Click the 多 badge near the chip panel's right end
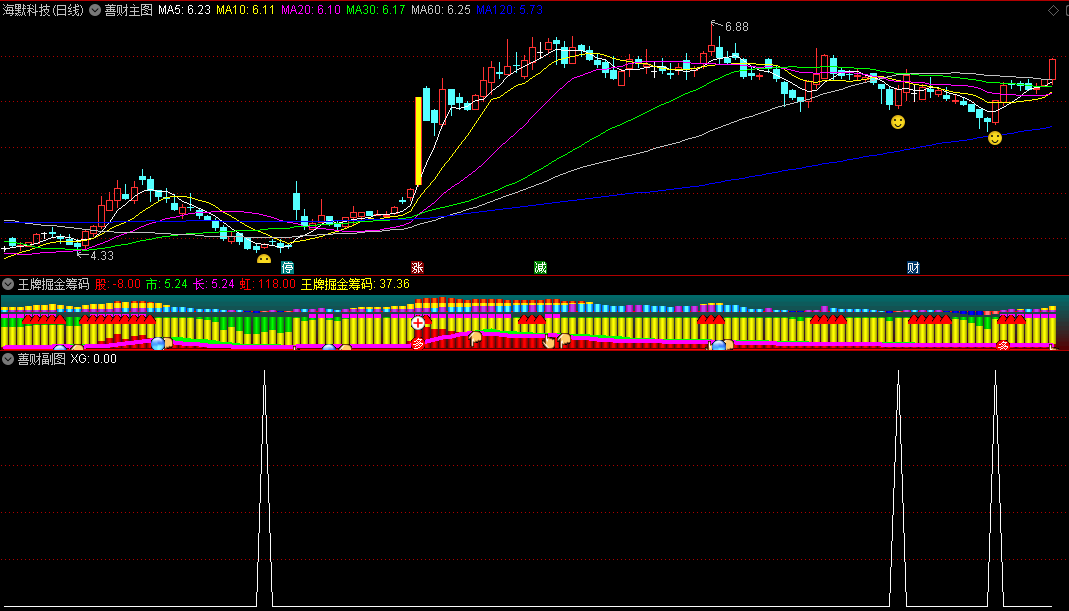Screen dimensions: 1069x611 pyautogui.click(x=1003, y=346)
